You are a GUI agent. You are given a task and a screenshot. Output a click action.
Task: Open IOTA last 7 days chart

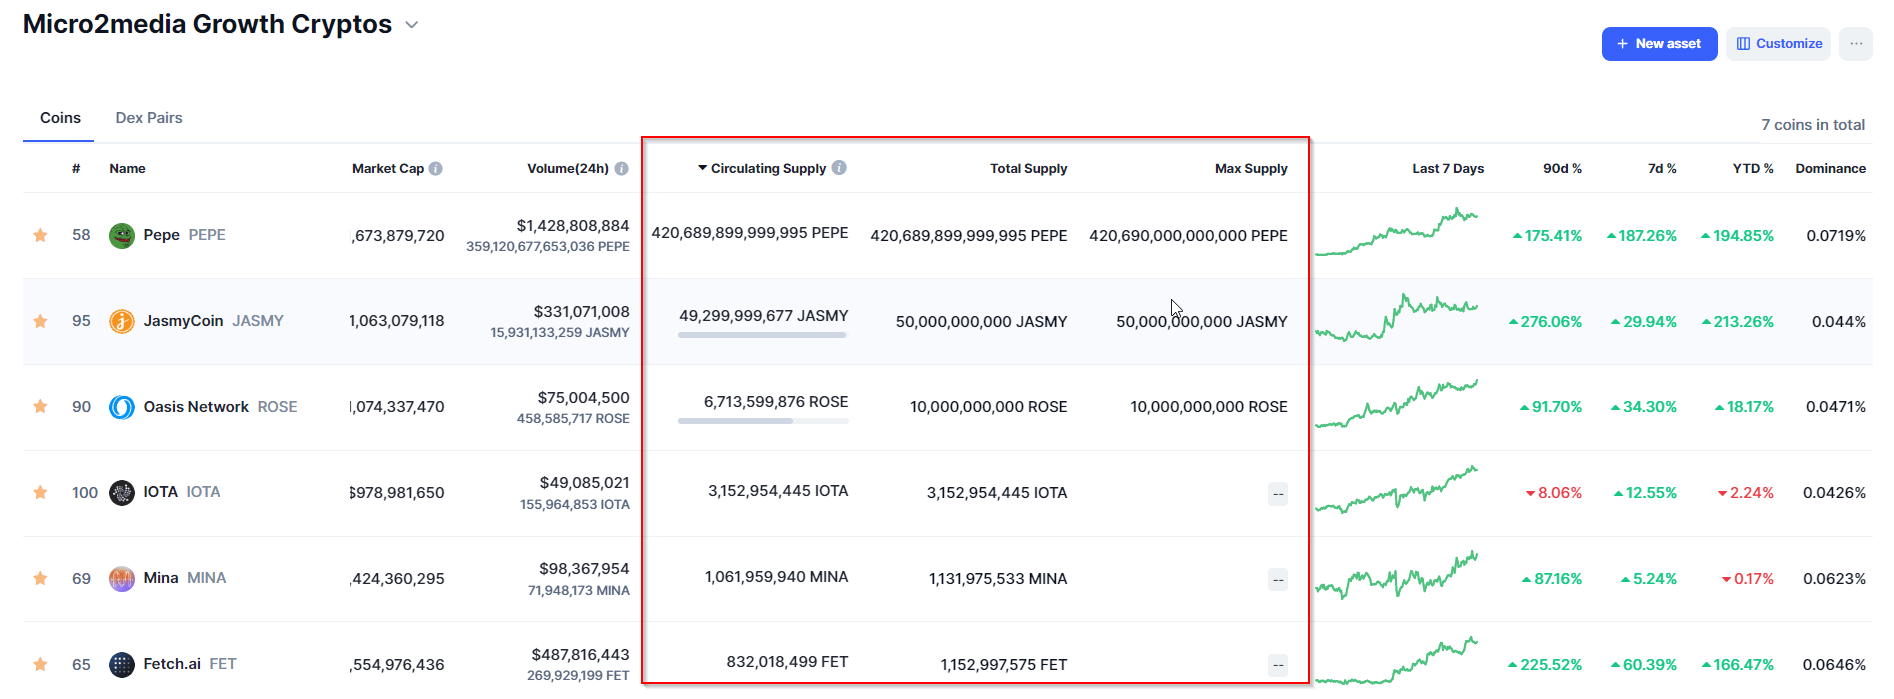click(1396, 489)
